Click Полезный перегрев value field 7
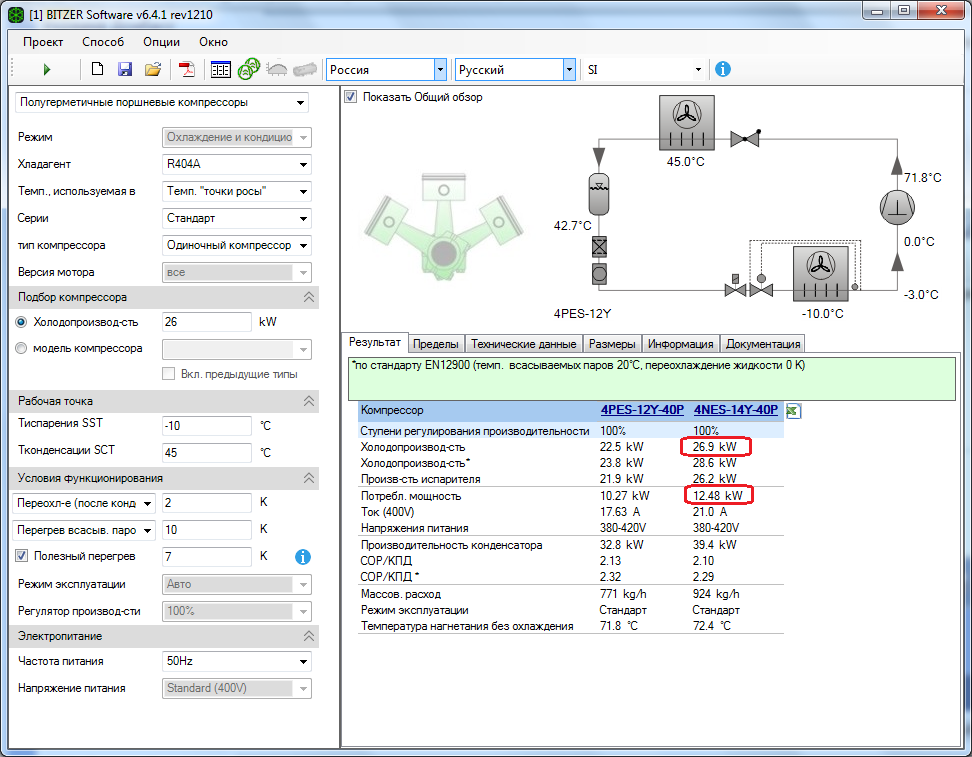The width and height of the screenshot is (972, 757). coord(206,557)
